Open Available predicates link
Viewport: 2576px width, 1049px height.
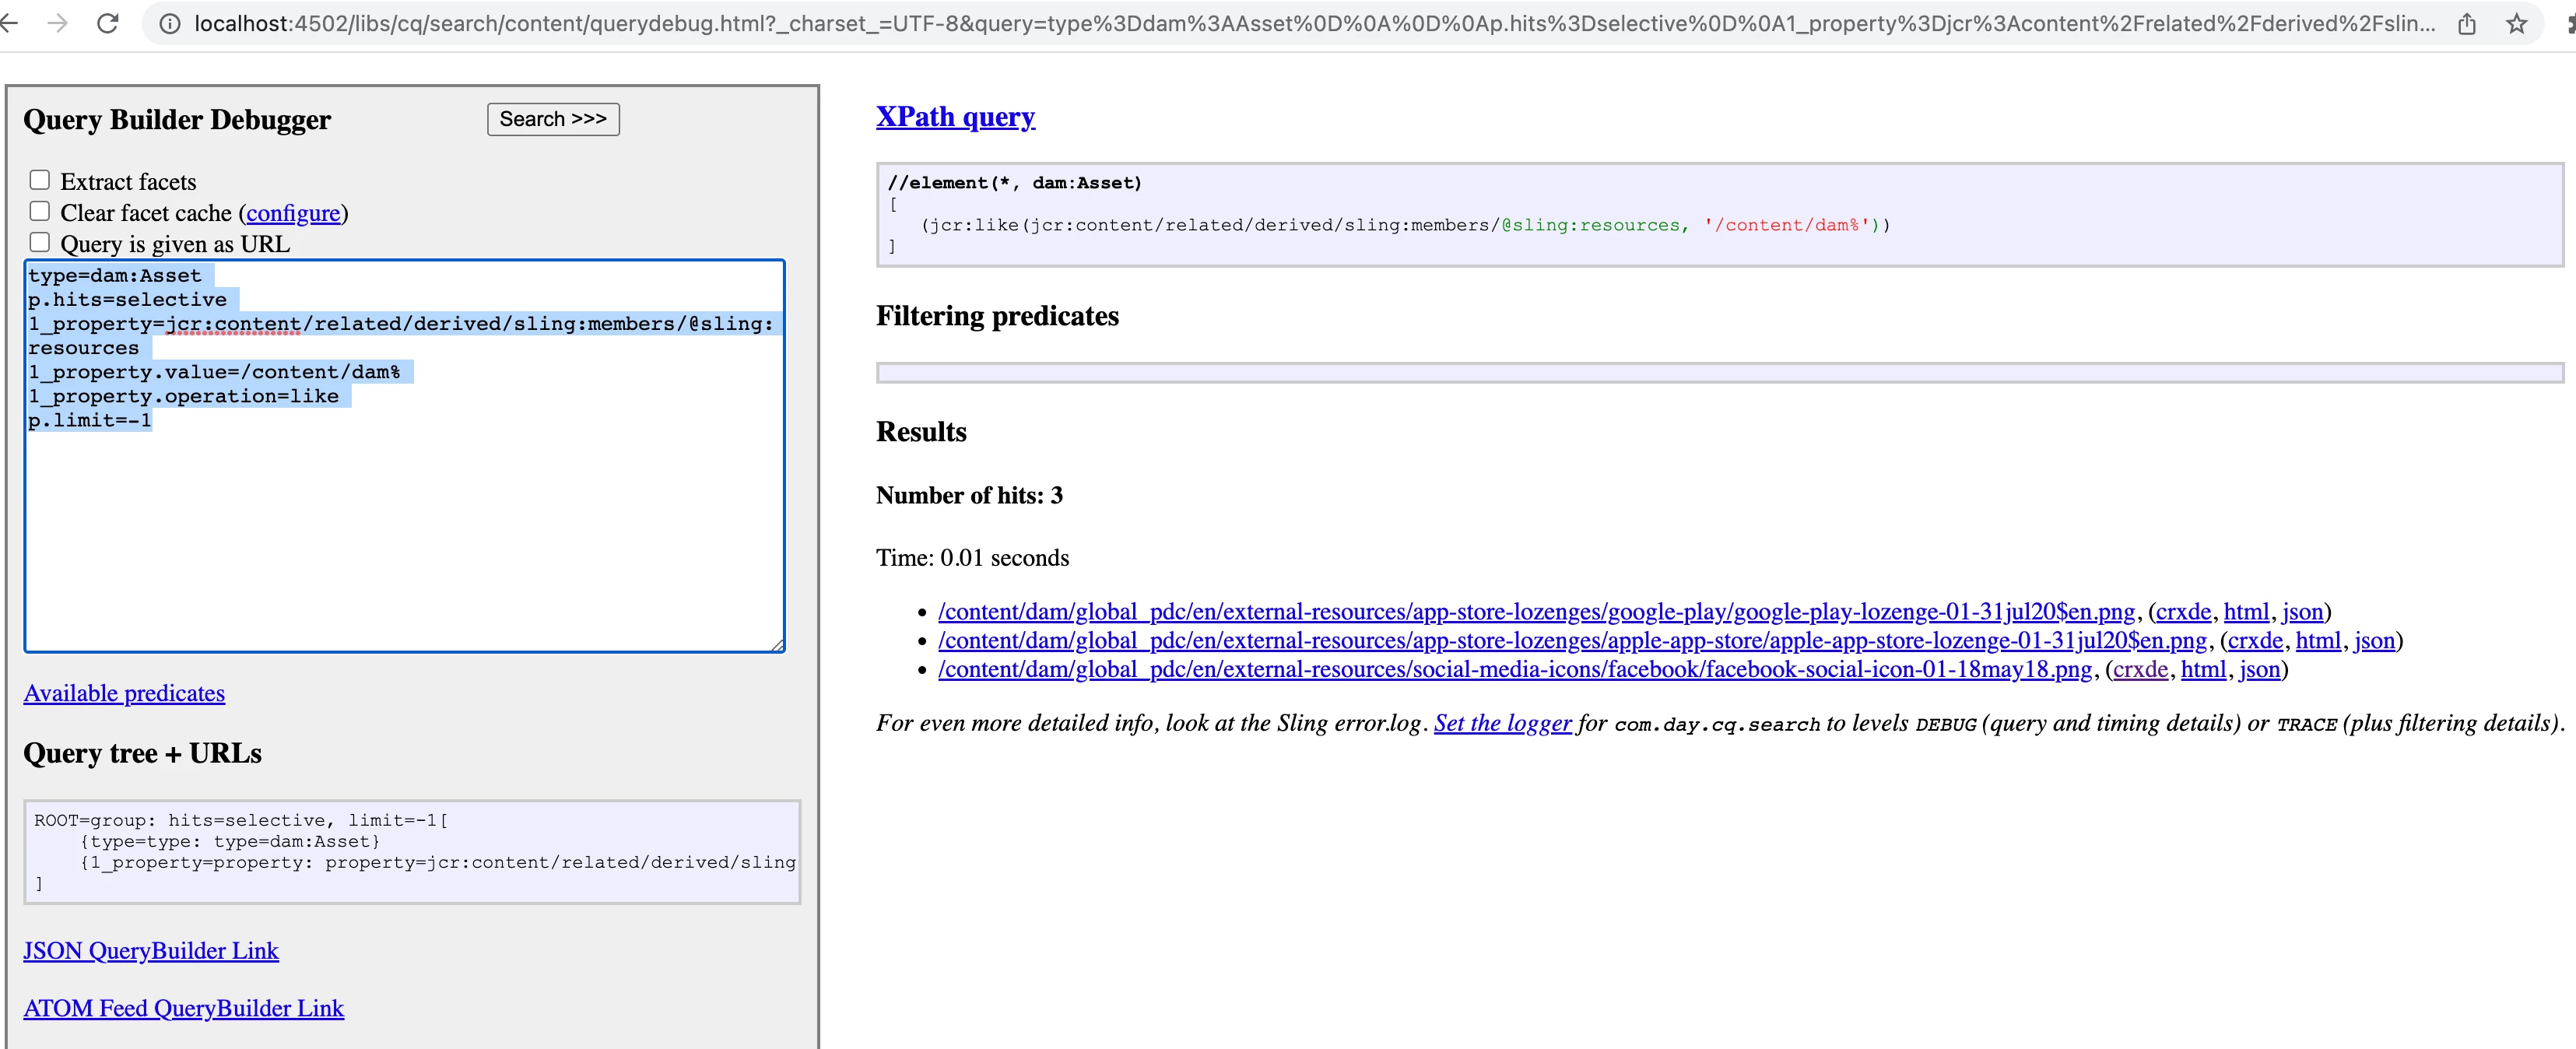pyautogui.click(x=124, y=693)
